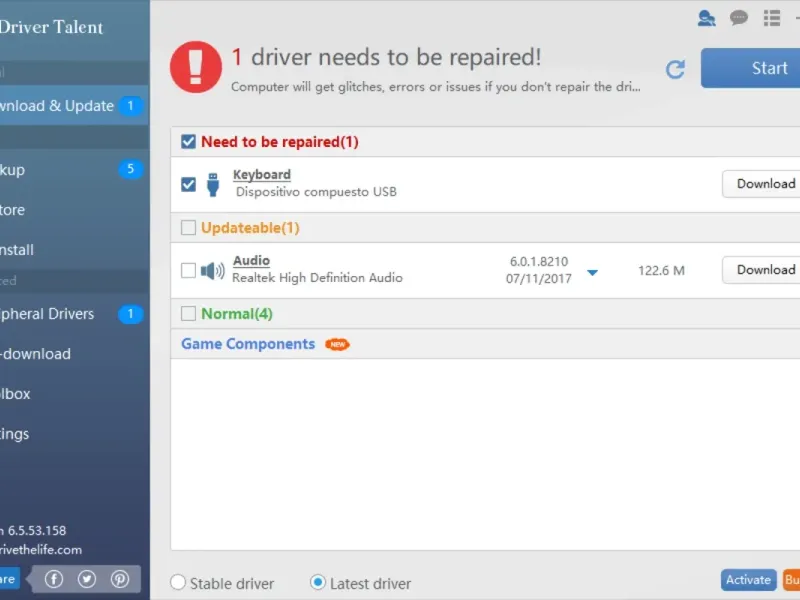Screen dimensions: 800x600
Task: Share on Pinterest icon
Action: click(120, 579)
